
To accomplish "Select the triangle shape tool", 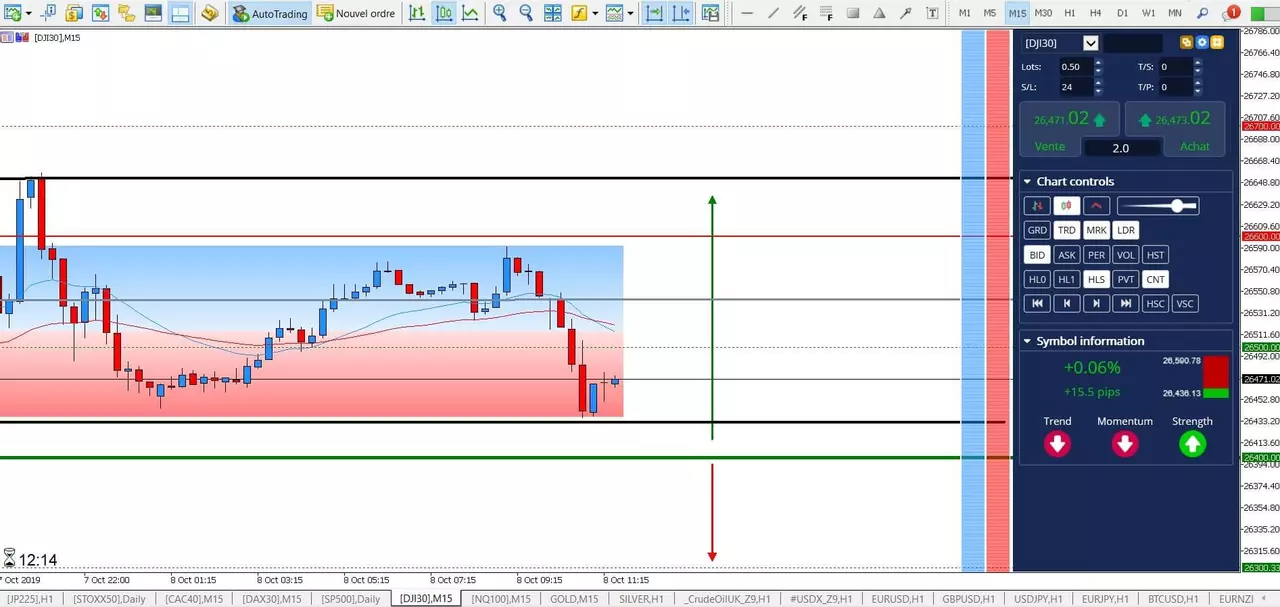I will point(879,14).
